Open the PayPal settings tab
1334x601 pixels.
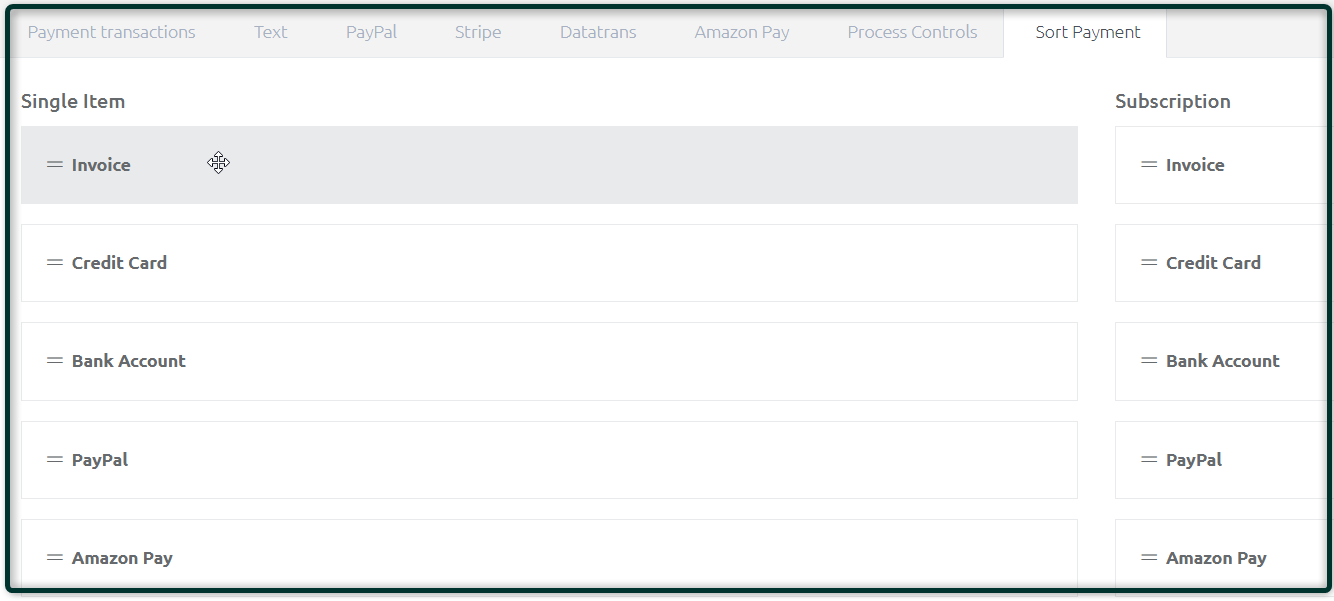click(371, 32)
